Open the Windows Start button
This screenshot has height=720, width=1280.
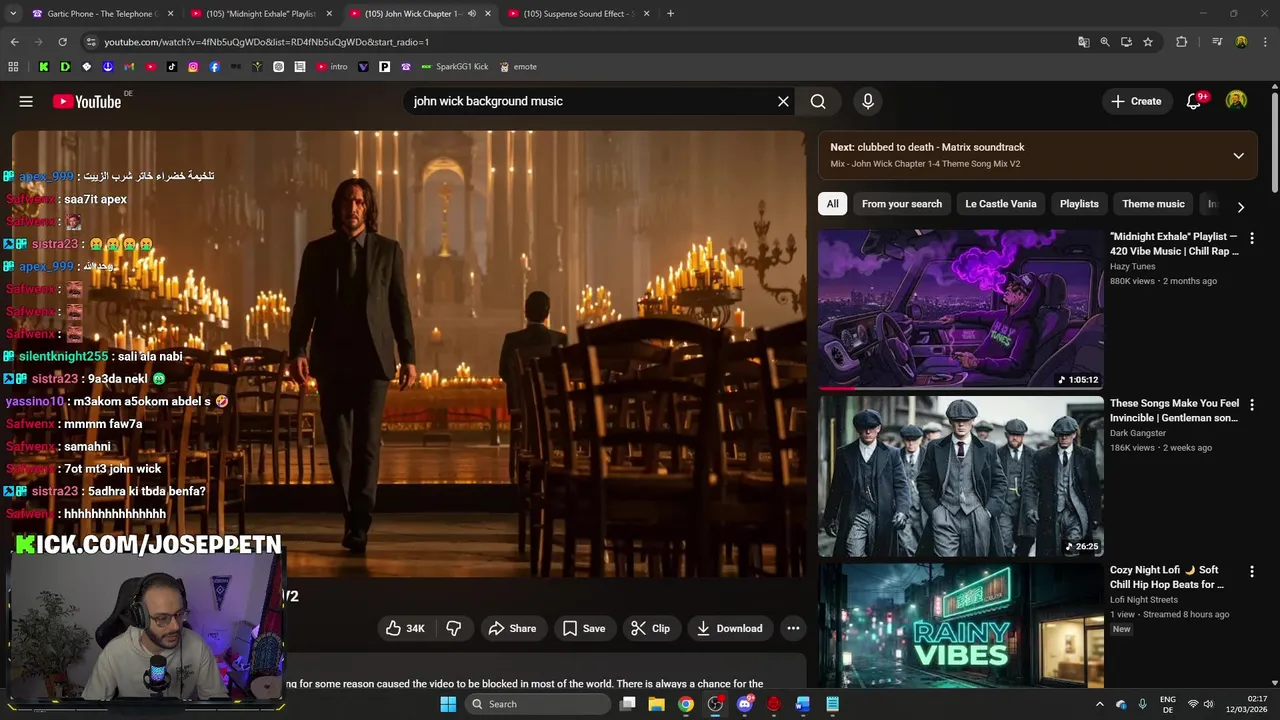pyautogui.click(x=448, y=704)
